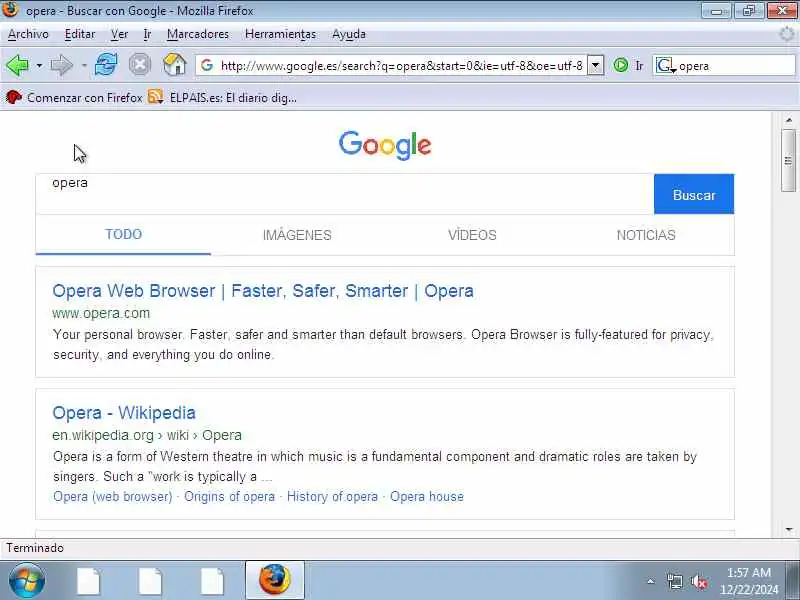Open the search engine selector dropdown
The height and width of the screenshot is (600, 800).
coord(666,66)
